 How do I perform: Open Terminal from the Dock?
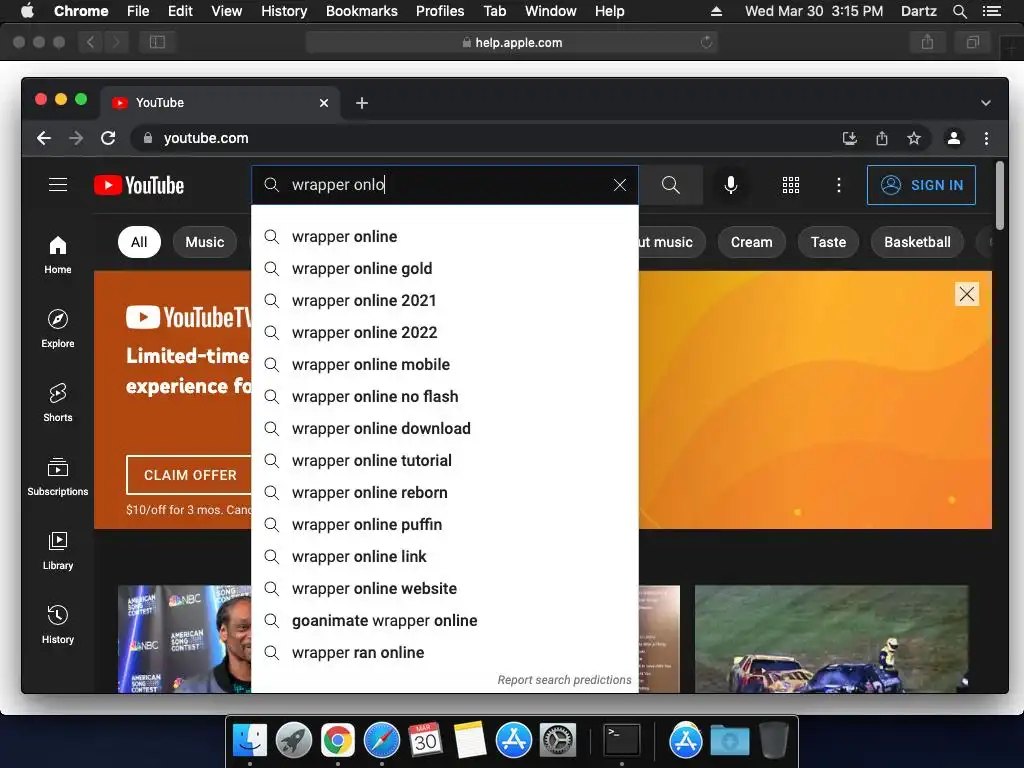[x=621, y=741]
